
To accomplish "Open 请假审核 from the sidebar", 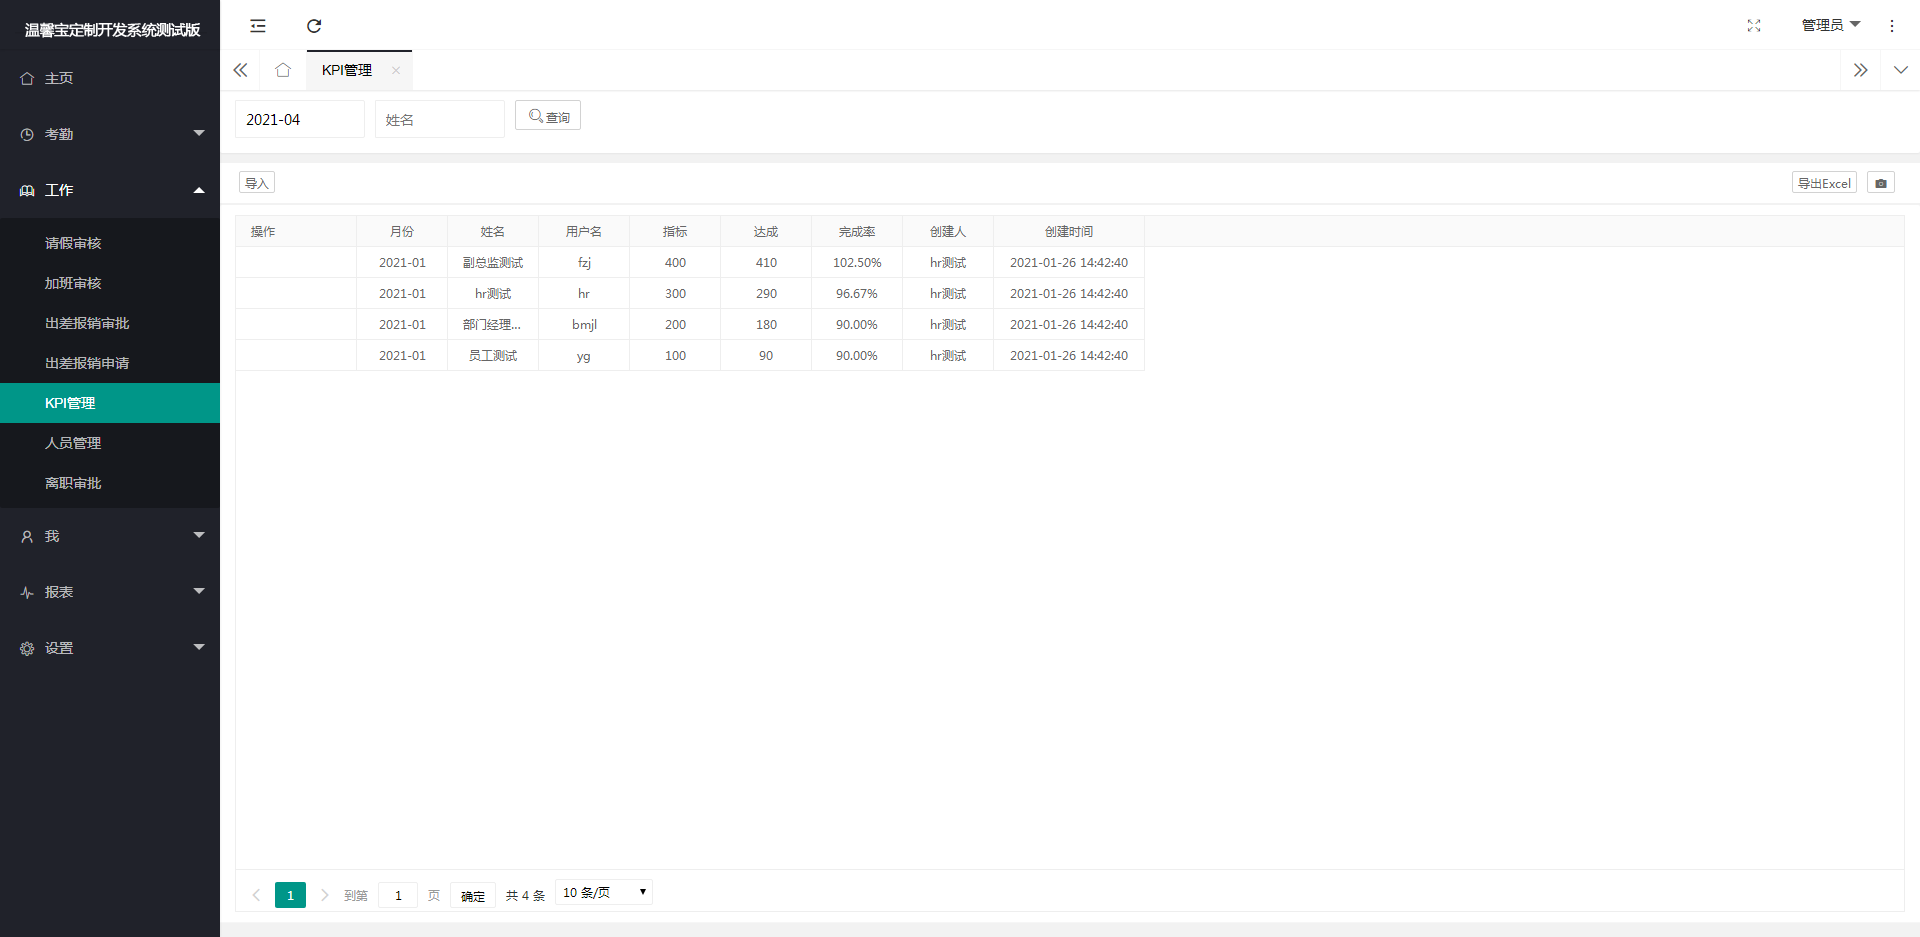I will pos(73,243).
